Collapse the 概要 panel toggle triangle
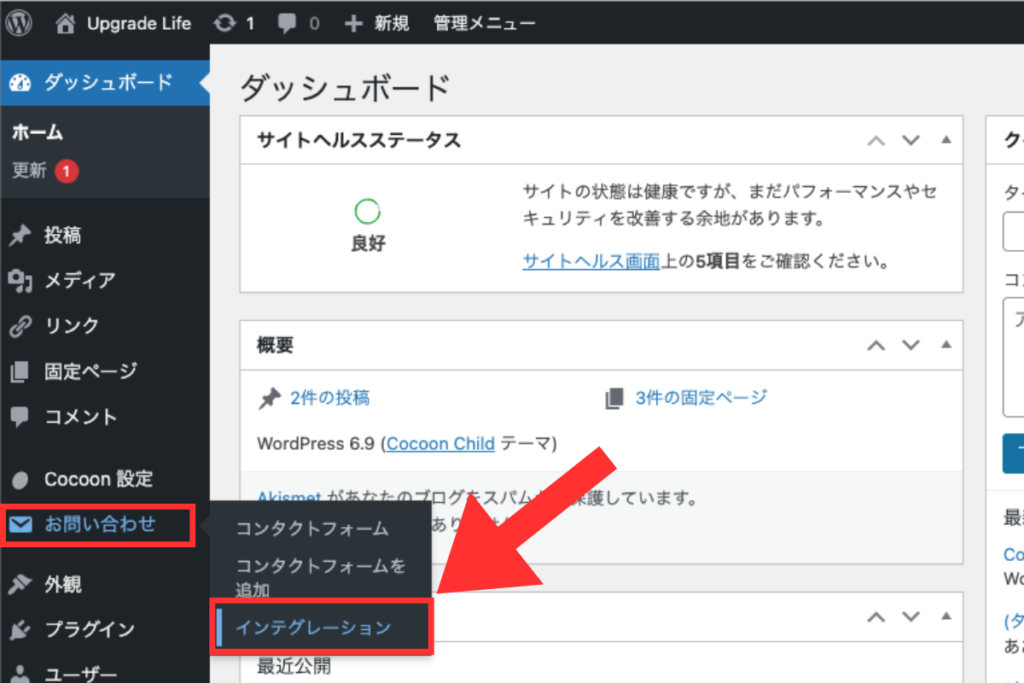 click(945, 345)
